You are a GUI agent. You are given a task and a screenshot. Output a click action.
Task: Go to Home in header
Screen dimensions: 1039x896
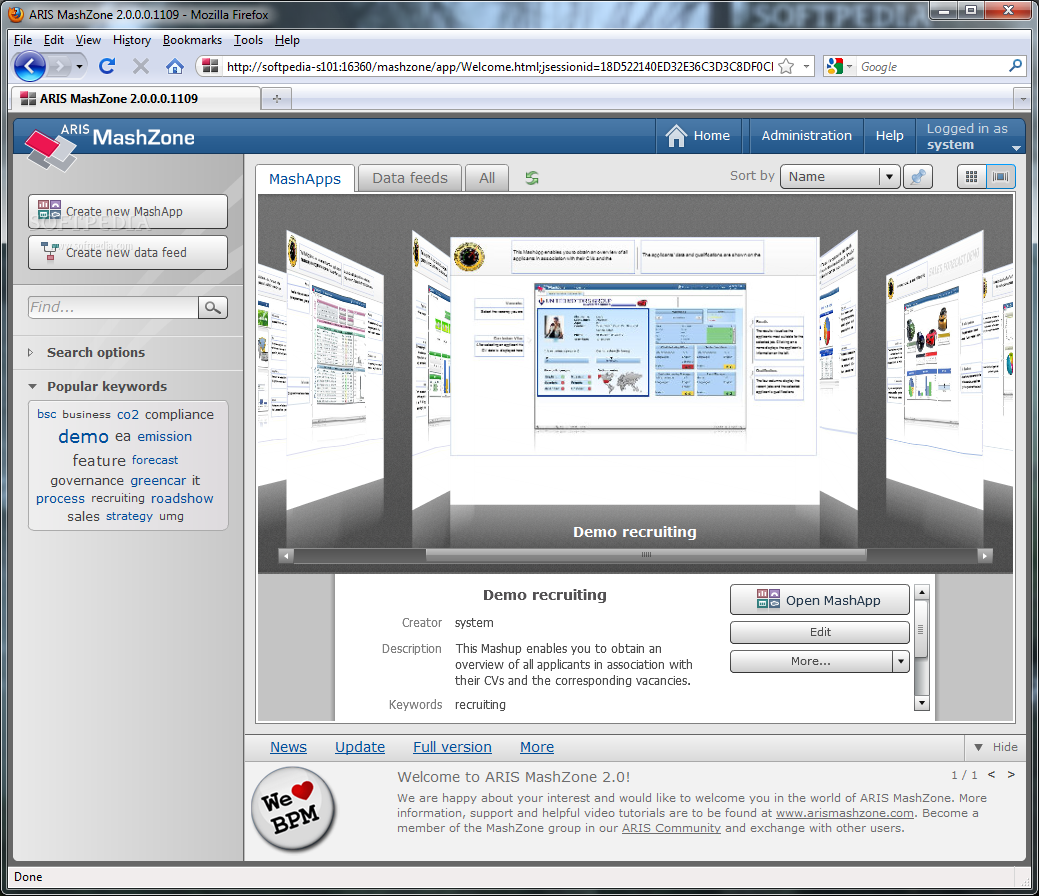click(698, 136)
